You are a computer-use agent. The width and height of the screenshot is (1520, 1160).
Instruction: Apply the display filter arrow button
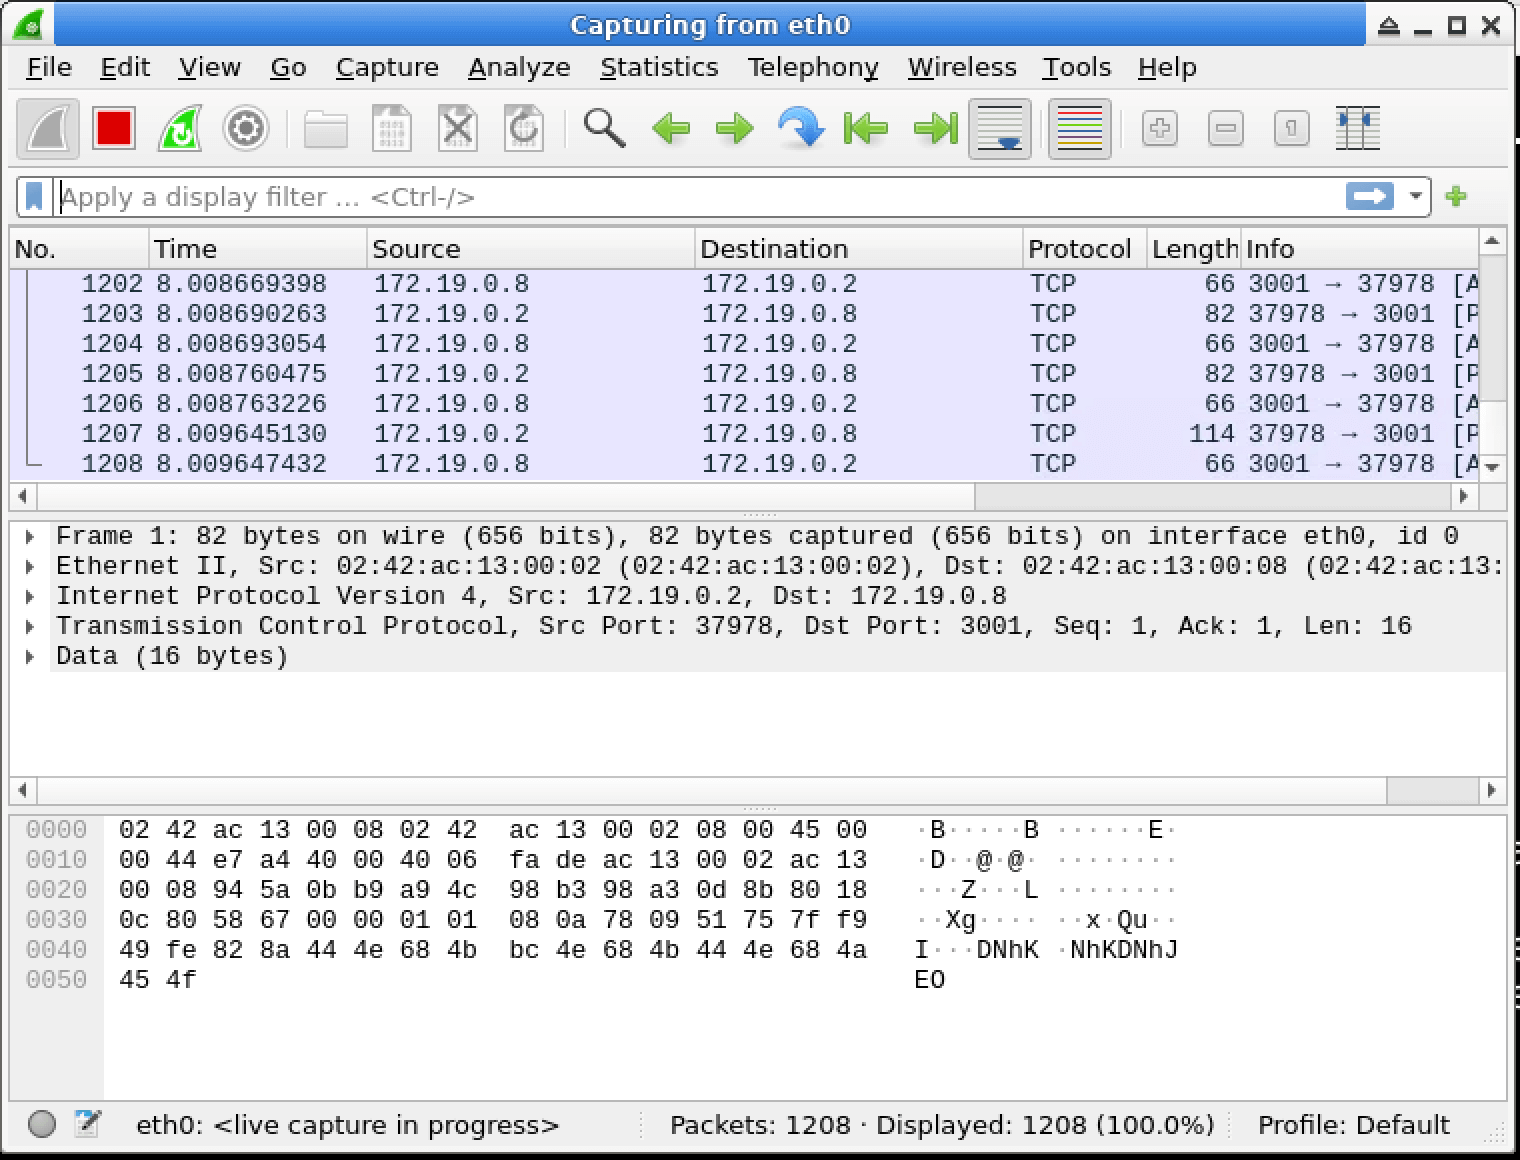tap(1370, 196)
